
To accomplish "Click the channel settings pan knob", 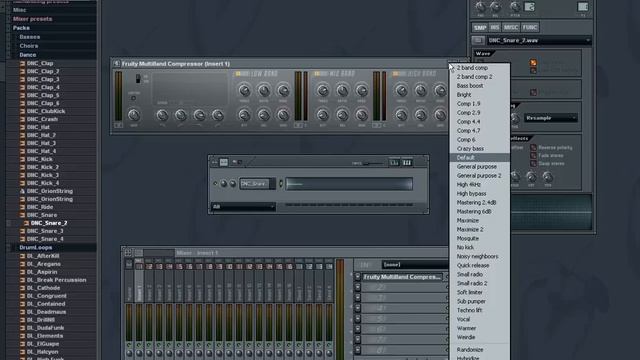I will pyautogui.click(x=480, y=7).
